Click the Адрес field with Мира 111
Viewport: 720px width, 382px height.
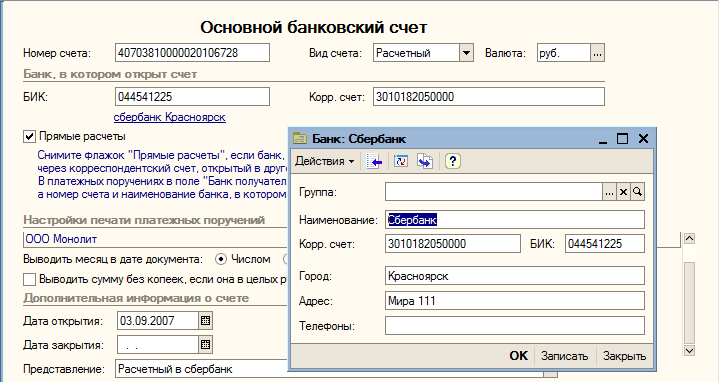515,301
